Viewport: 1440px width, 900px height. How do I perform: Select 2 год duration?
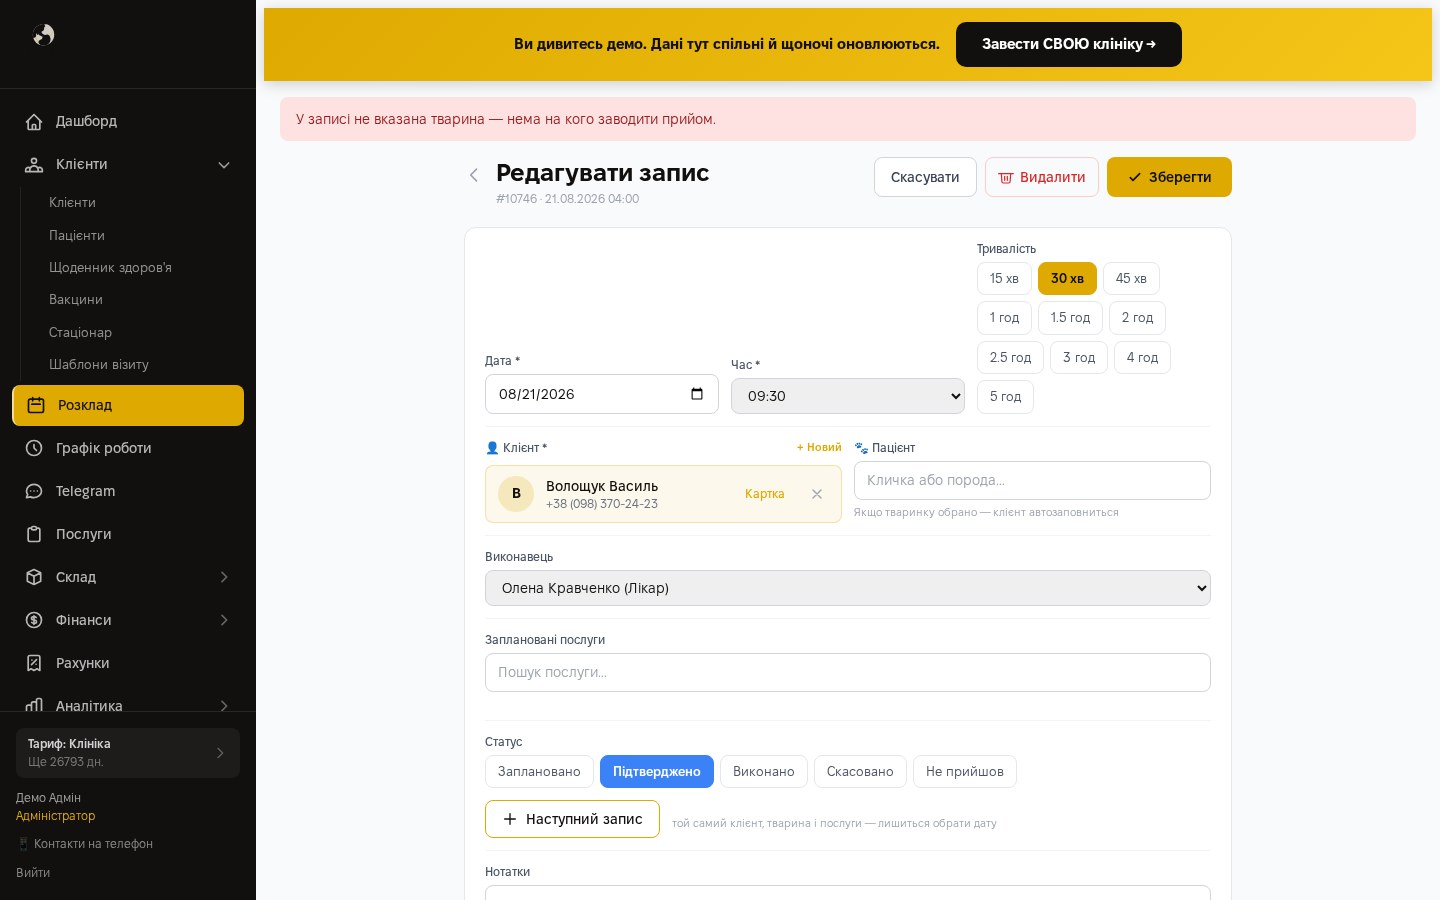click(1137, 318)
